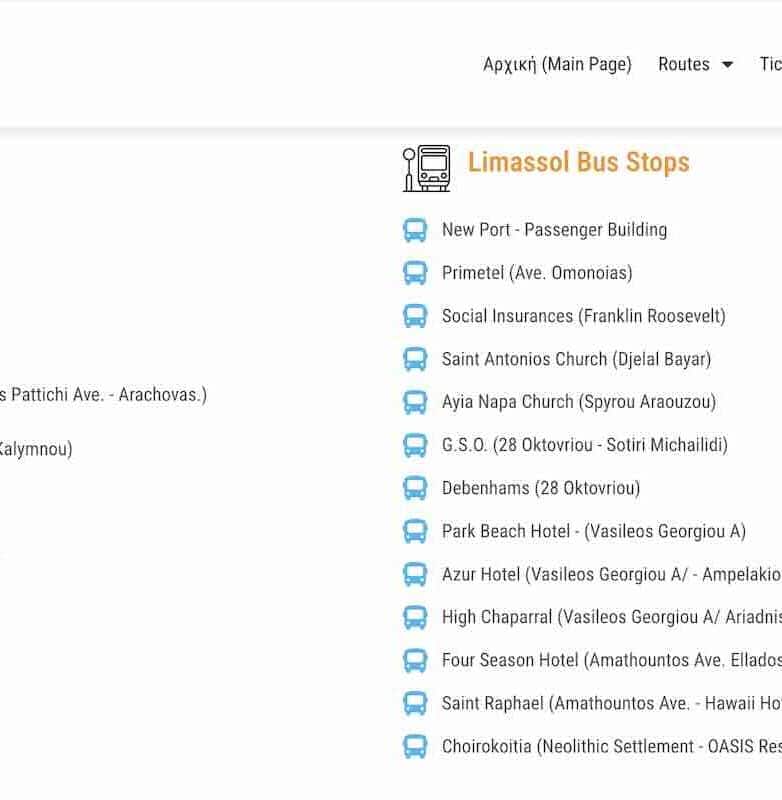The image size is (782, 800).
Task: Open the Routes menu
Action: (684, 64)
